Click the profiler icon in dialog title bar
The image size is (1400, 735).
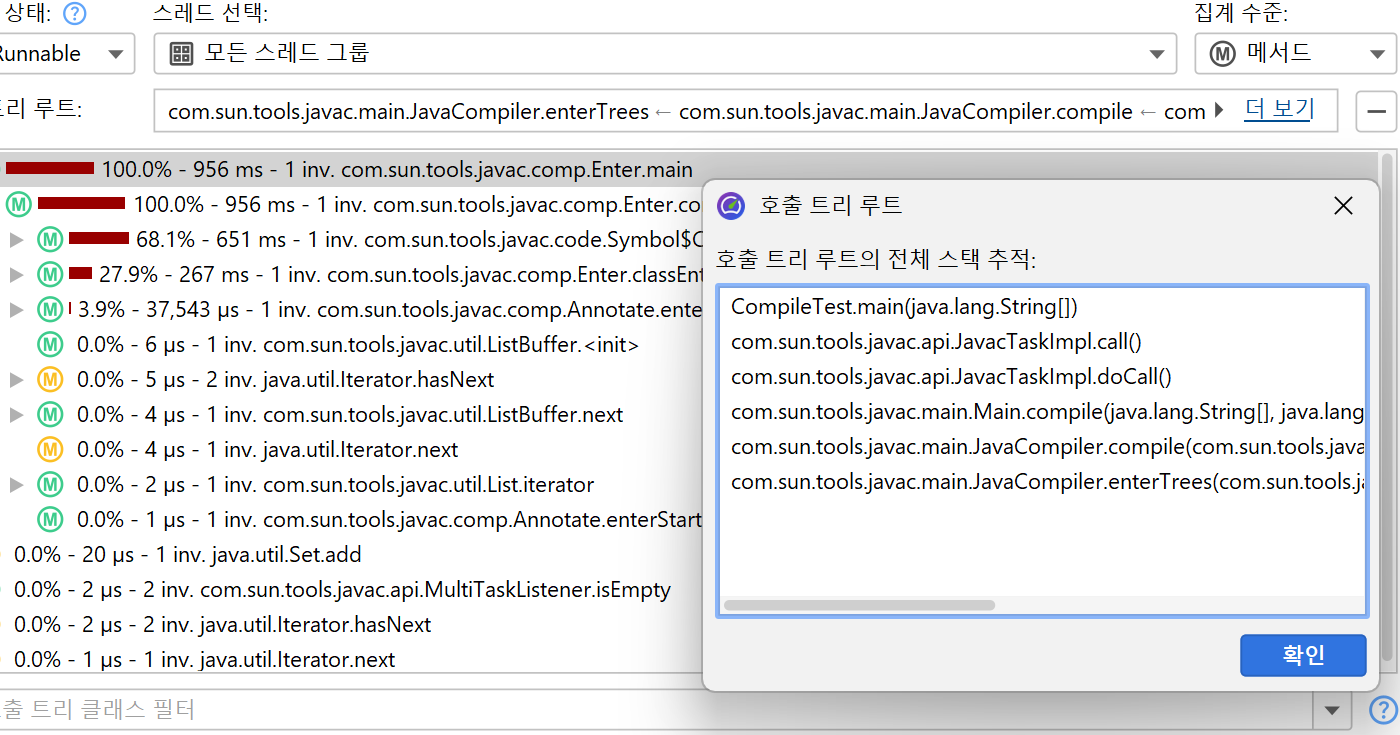[732, 206]
